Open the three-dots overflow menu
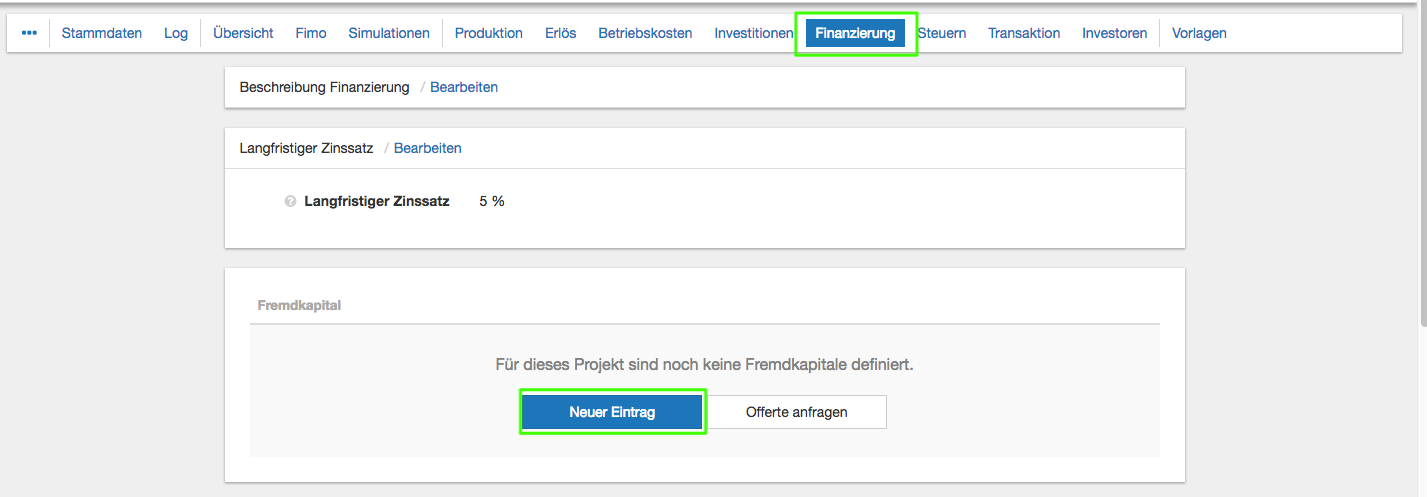 (29, 33)
